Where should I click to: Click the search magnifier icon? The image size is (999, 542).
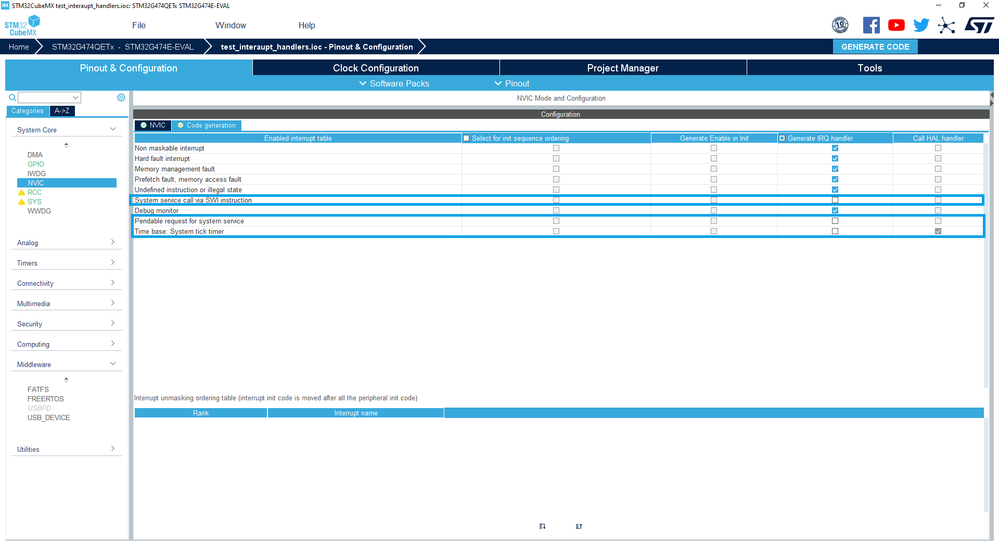[x=12, y=97]
